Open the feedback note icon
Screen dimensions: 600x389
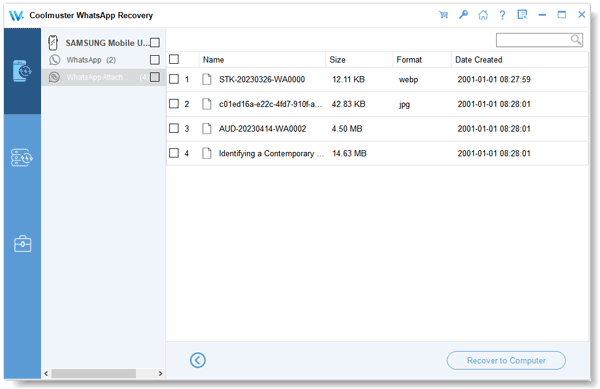coord(522,15)
